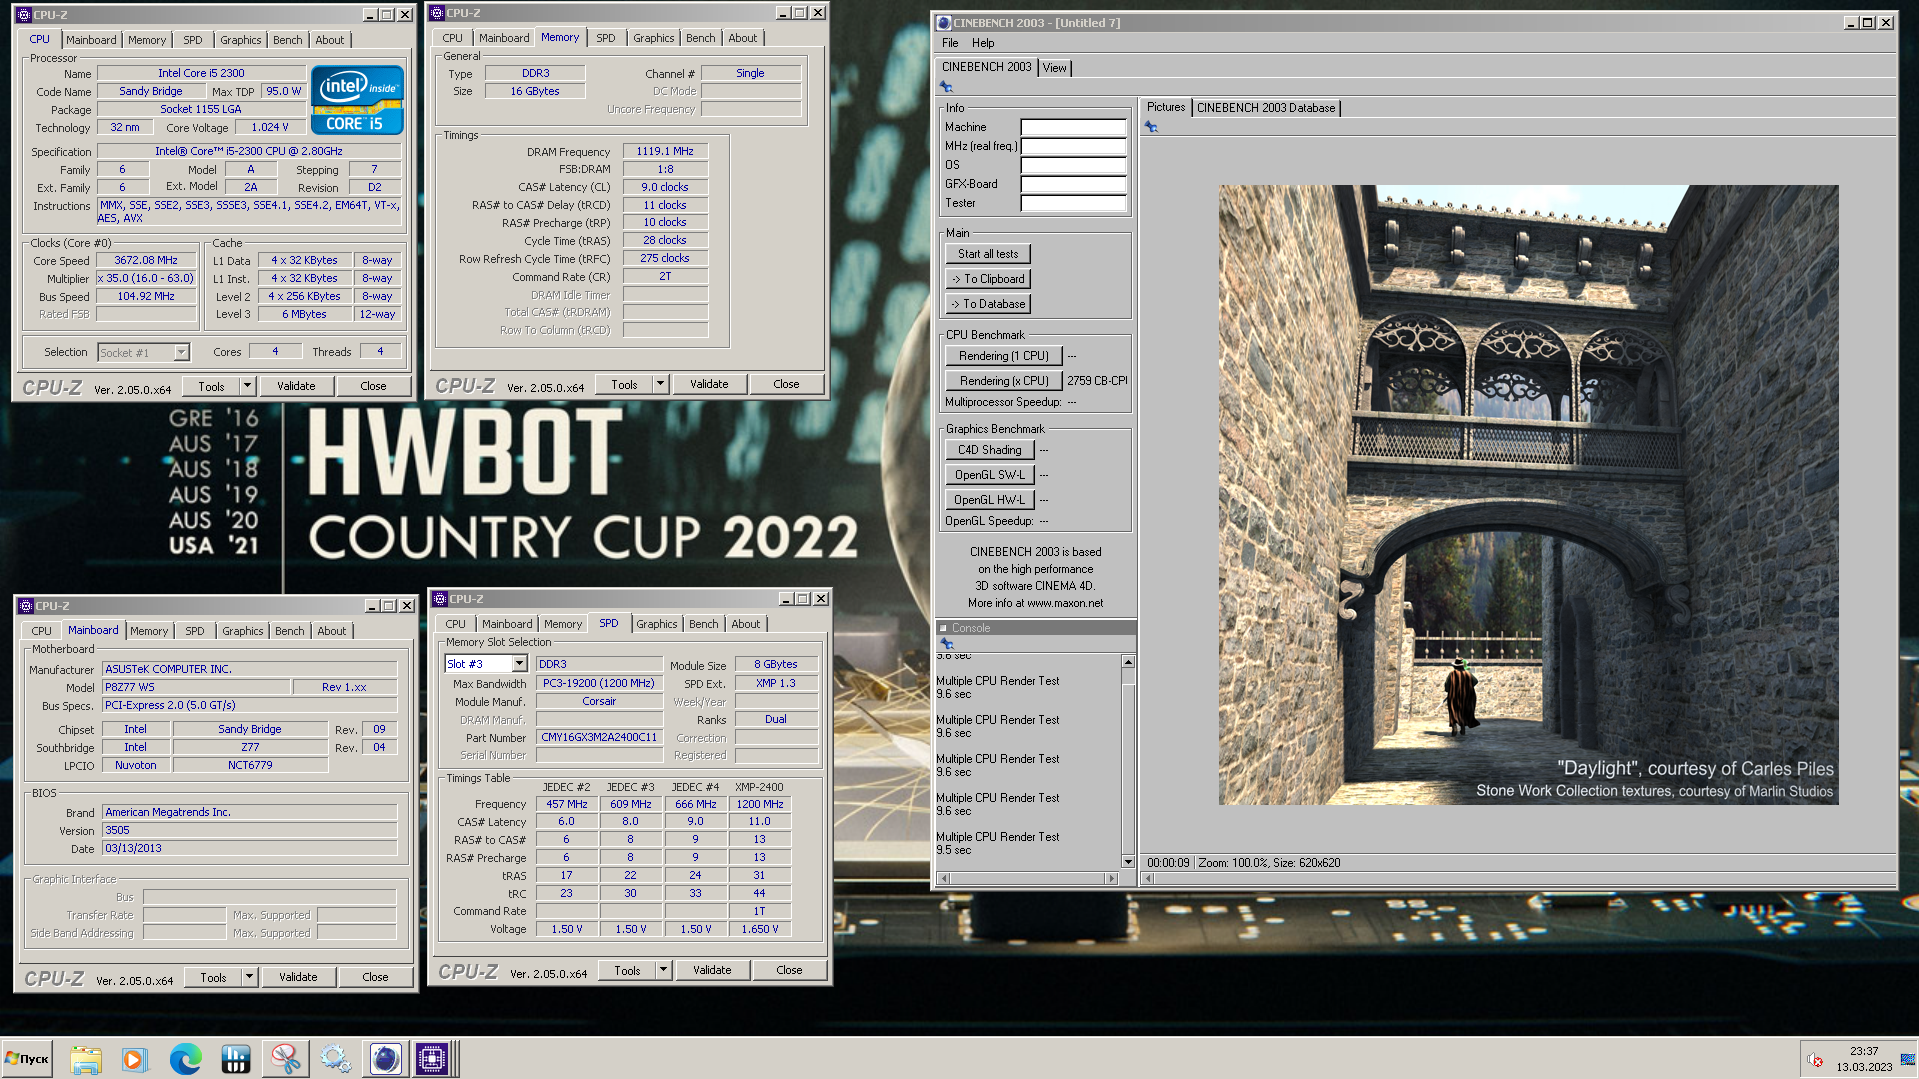Screen dimensions: 1919x1079
Task: Open the File menu in CINEBENCH
Action: 950,43
